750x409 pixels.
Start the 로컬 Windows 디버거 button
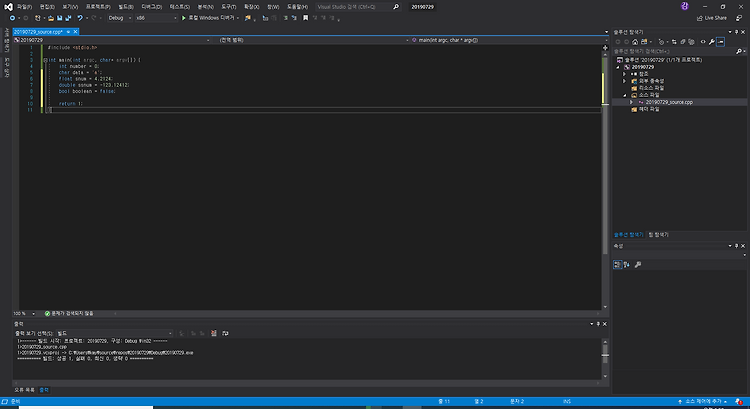pyautogui.click(x=208, y=18)
